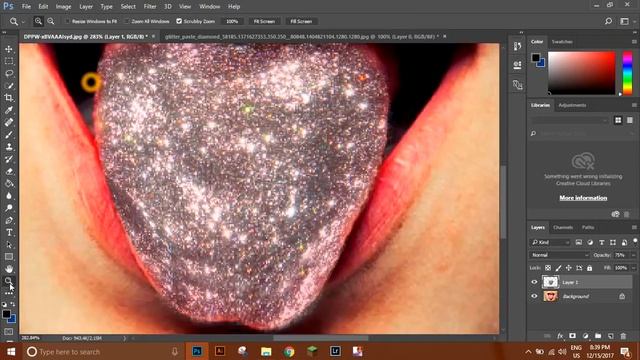Screen dimensions: 640x360
Task: Switch to the Swatches tab
Action: tap(562, 42)
